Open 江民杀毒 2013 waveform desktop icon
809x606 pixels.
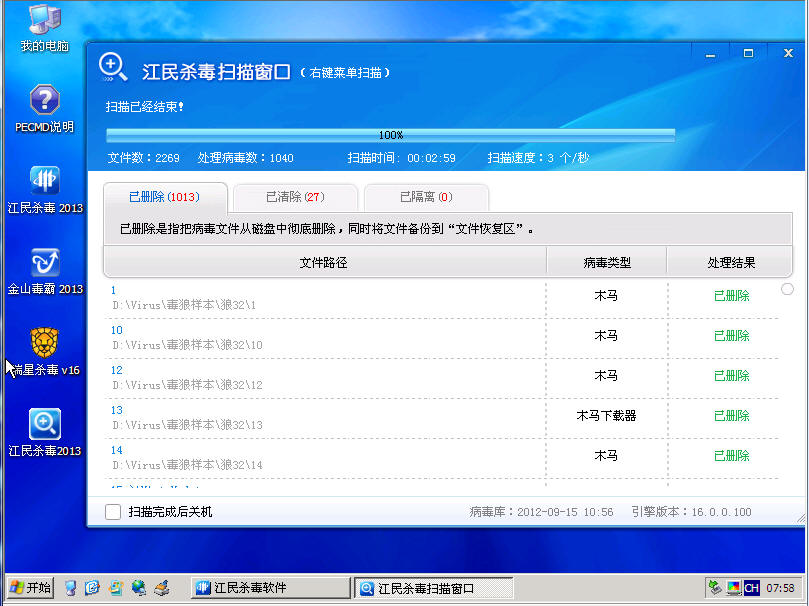[44, 181]
